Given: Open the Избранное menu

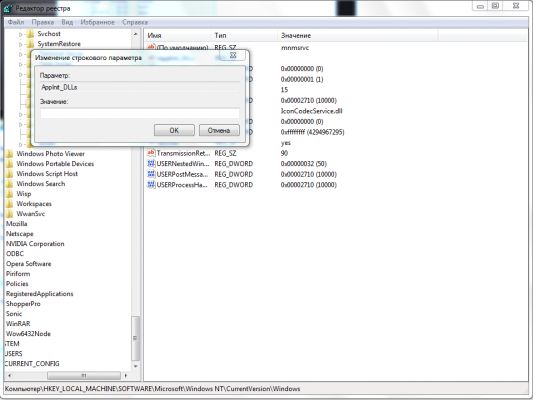Looking at the screenshot, I should pos(97,22).
